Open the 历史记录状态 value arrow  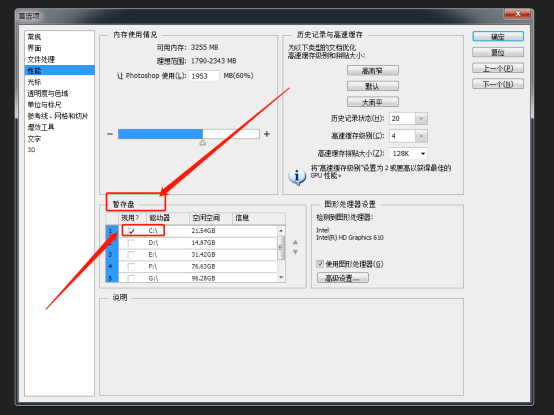(x=421, y=119)
